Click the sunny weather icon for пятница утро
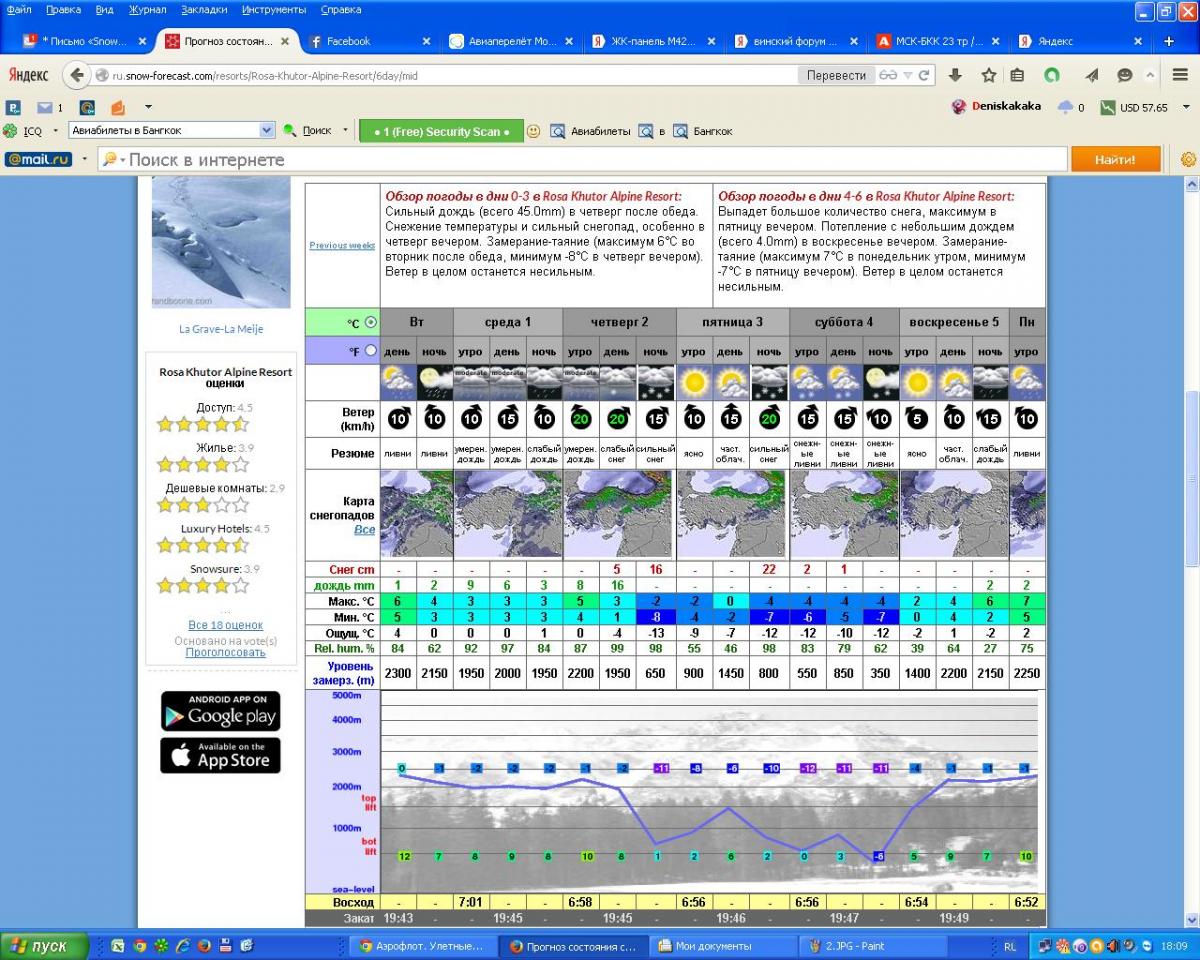Viewport: 1200px width, 960px height. point(694,382)
